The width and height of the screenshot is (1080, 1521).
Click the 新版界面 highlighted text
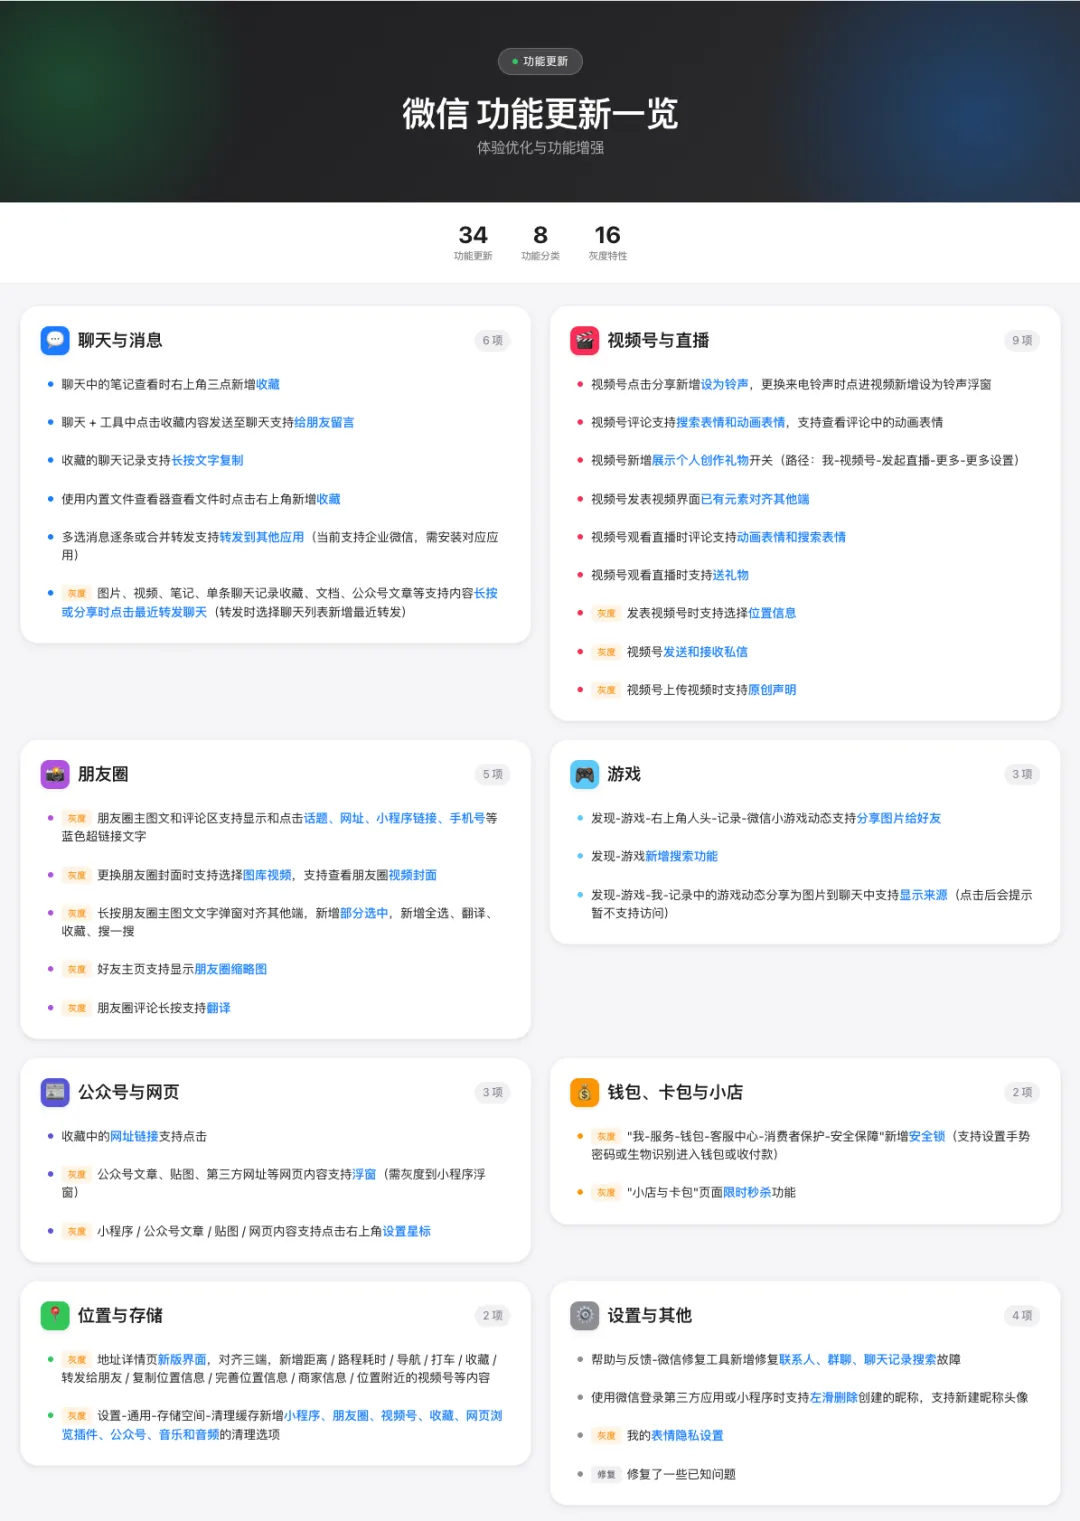(182, 1359)
